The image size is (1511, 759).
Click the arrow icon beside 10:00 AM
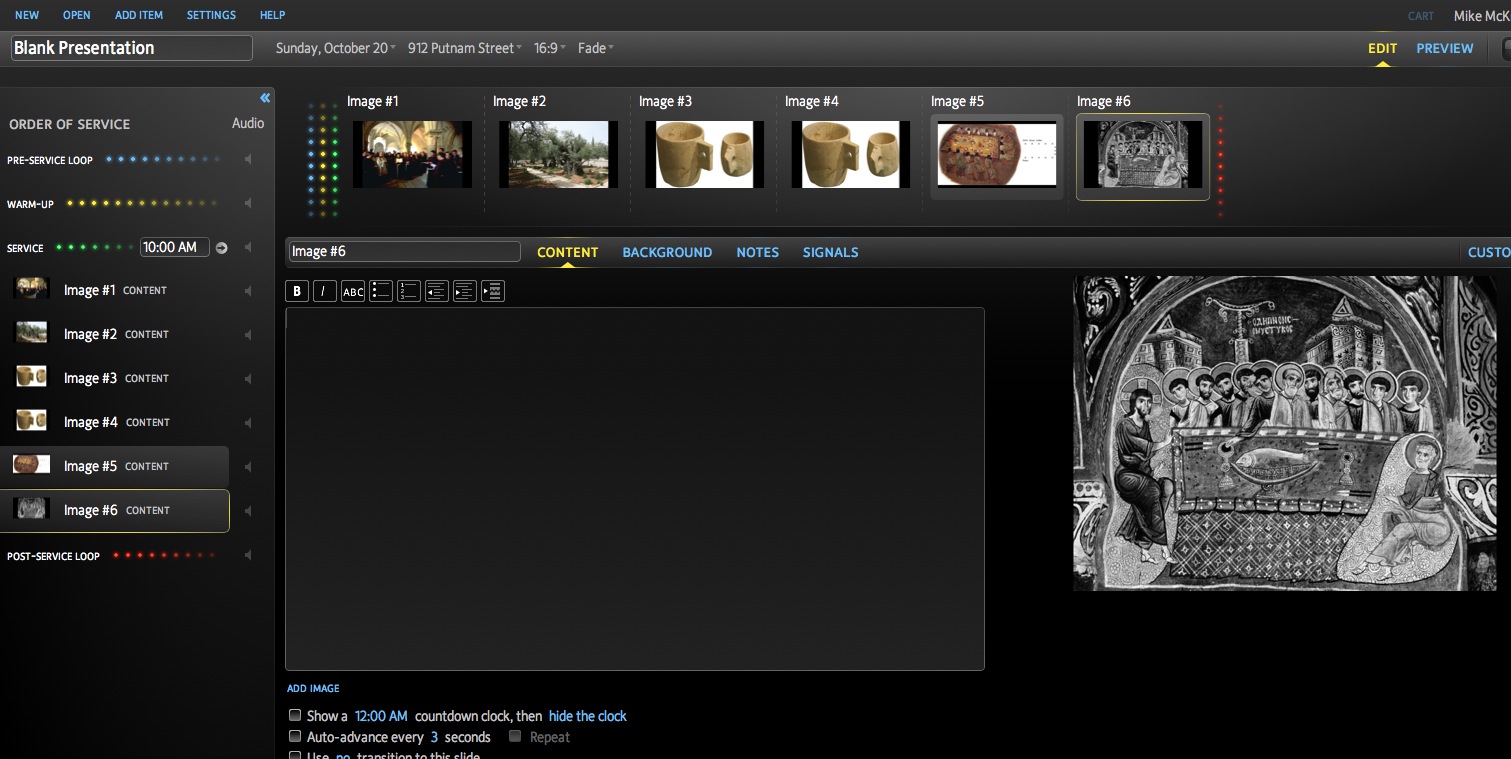tap(222, 248)
